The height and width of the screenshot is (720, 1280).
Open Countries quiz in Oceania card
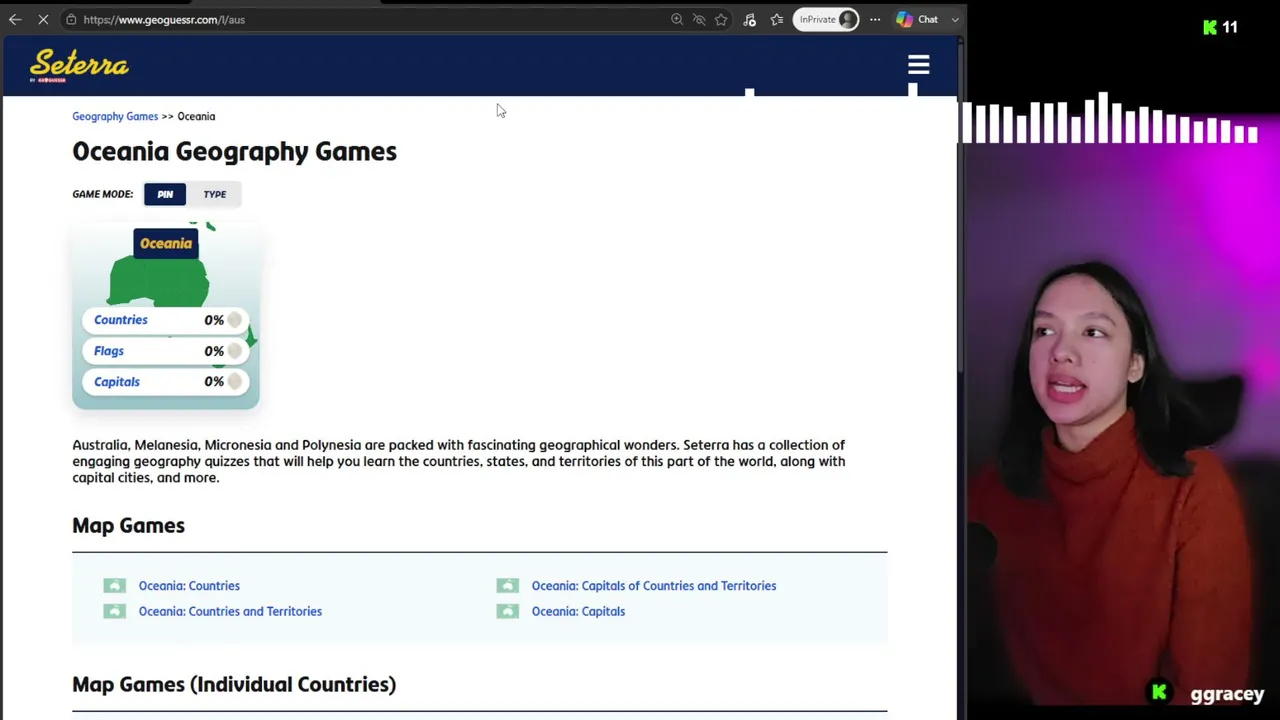[121, 320]
